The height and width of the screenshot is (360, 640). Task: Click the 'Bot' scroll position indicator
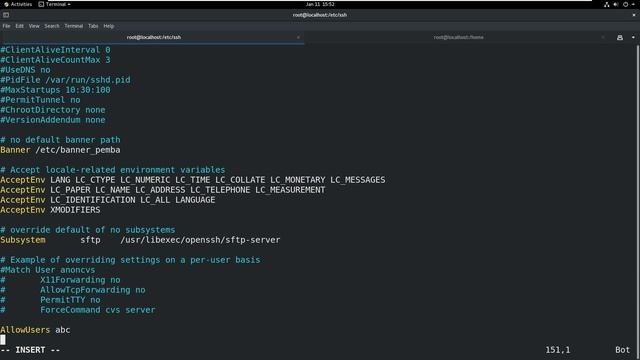pos(622,350)
